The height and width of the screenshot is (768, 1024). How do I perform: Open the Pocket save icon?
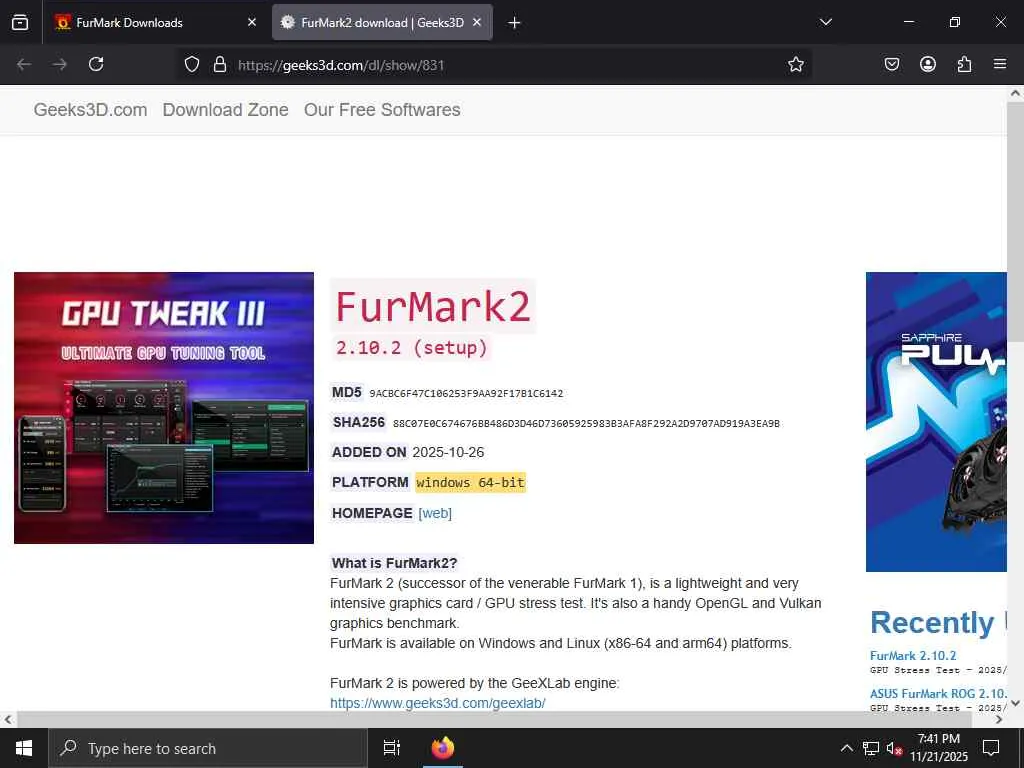892,64
